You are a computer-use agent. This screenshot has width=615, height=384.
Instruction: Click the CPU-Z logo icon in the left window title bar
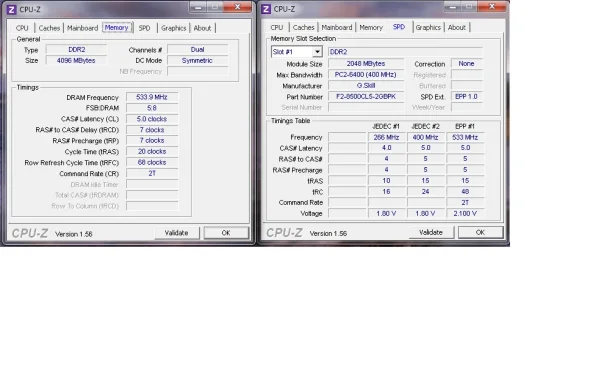coord(11,9)
